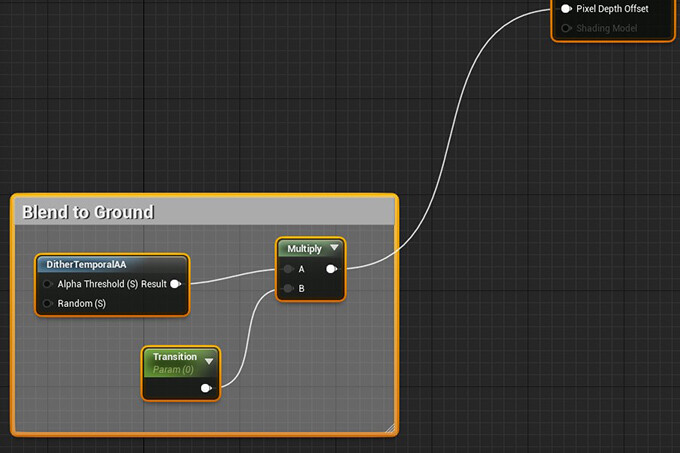Viewport: 680px width, 453px height.
Task: Click the Pixel Depth Offset label
Action: point(612,9)
